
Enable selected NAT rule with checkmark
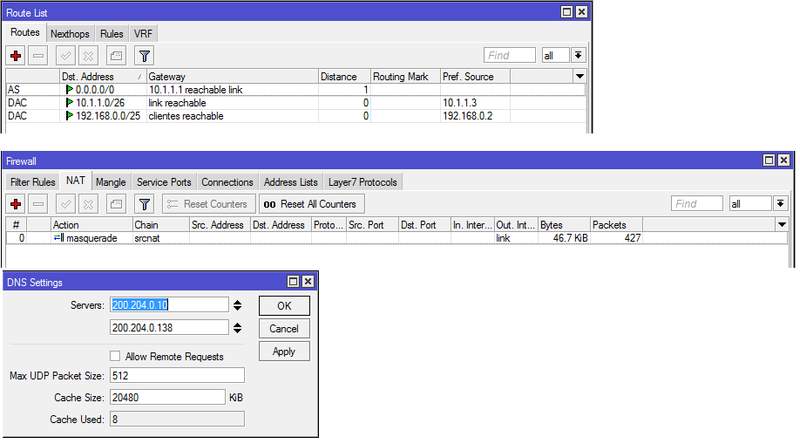pyautogui.click(x=66, y=204)
